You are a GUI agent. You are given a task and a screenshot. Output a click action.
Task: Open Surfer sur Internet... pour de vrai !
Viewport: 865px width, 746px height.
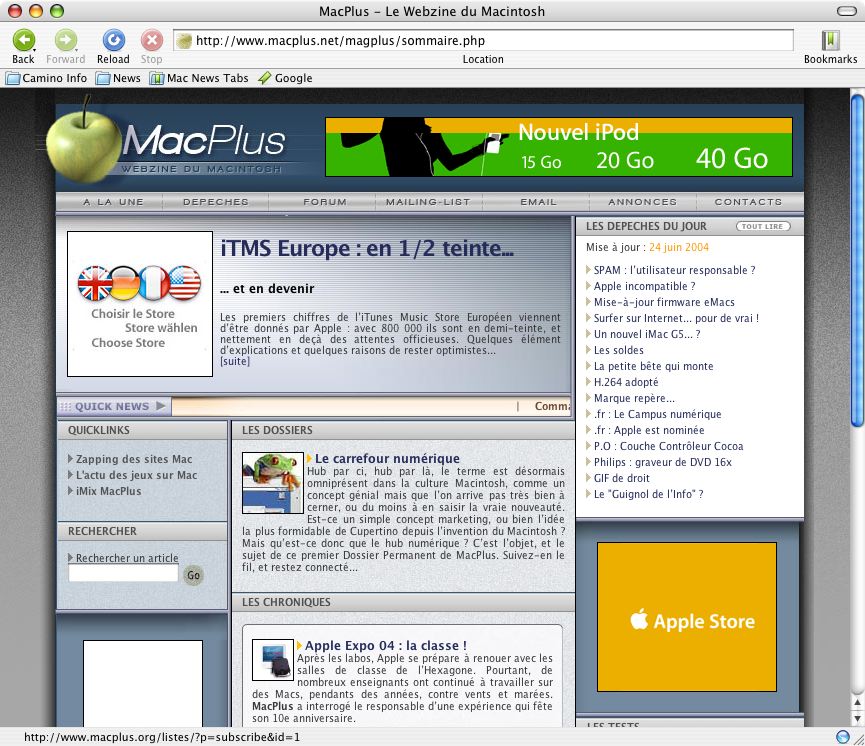pyautogui.click(x=676, y=318)
